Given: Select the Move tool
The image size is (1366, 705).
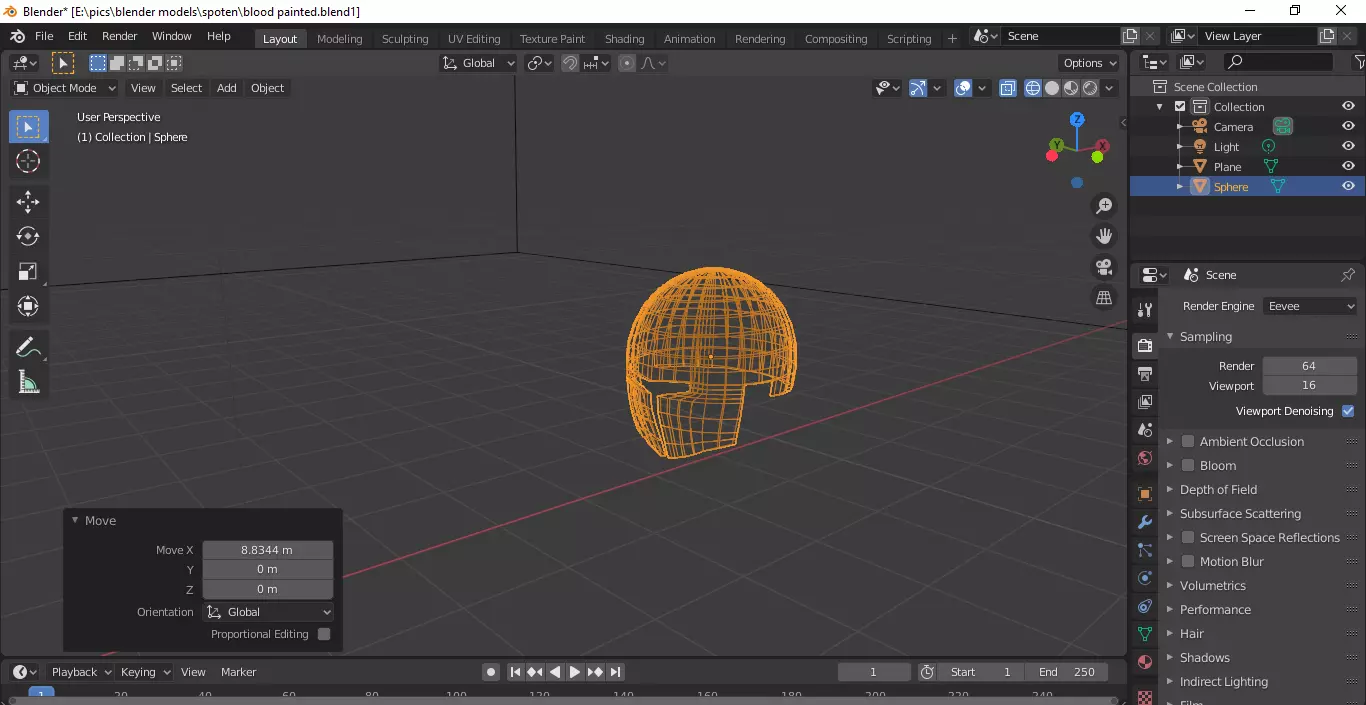Looking at the screenshot, I should coord(28,202).
